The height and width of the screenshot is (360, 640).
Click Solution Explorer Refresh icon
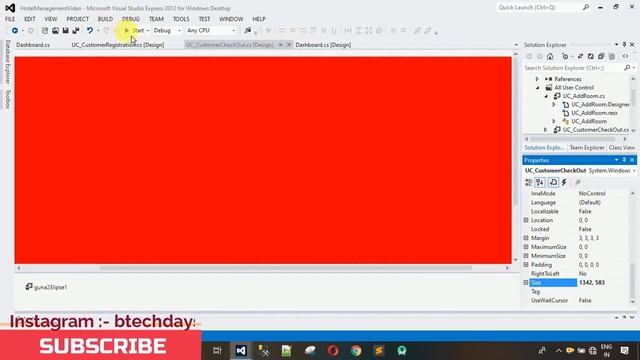(x=591, y=56)
